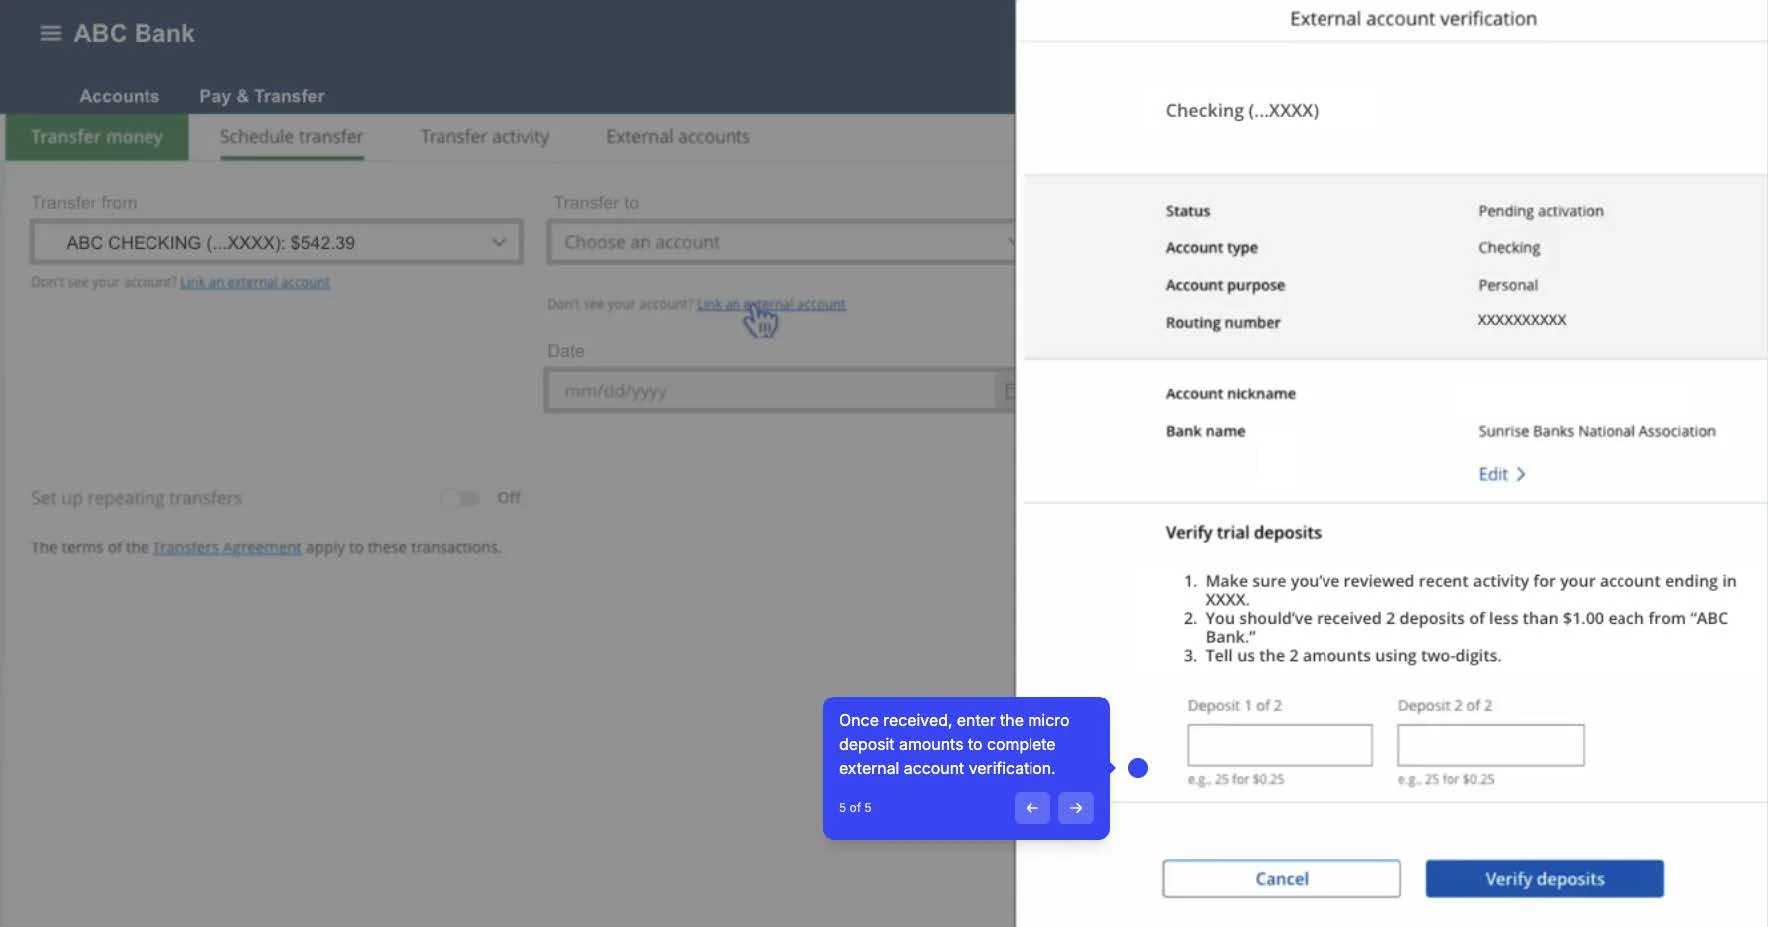
Task: Click Verify deposits button
Action: point(1545,879)
